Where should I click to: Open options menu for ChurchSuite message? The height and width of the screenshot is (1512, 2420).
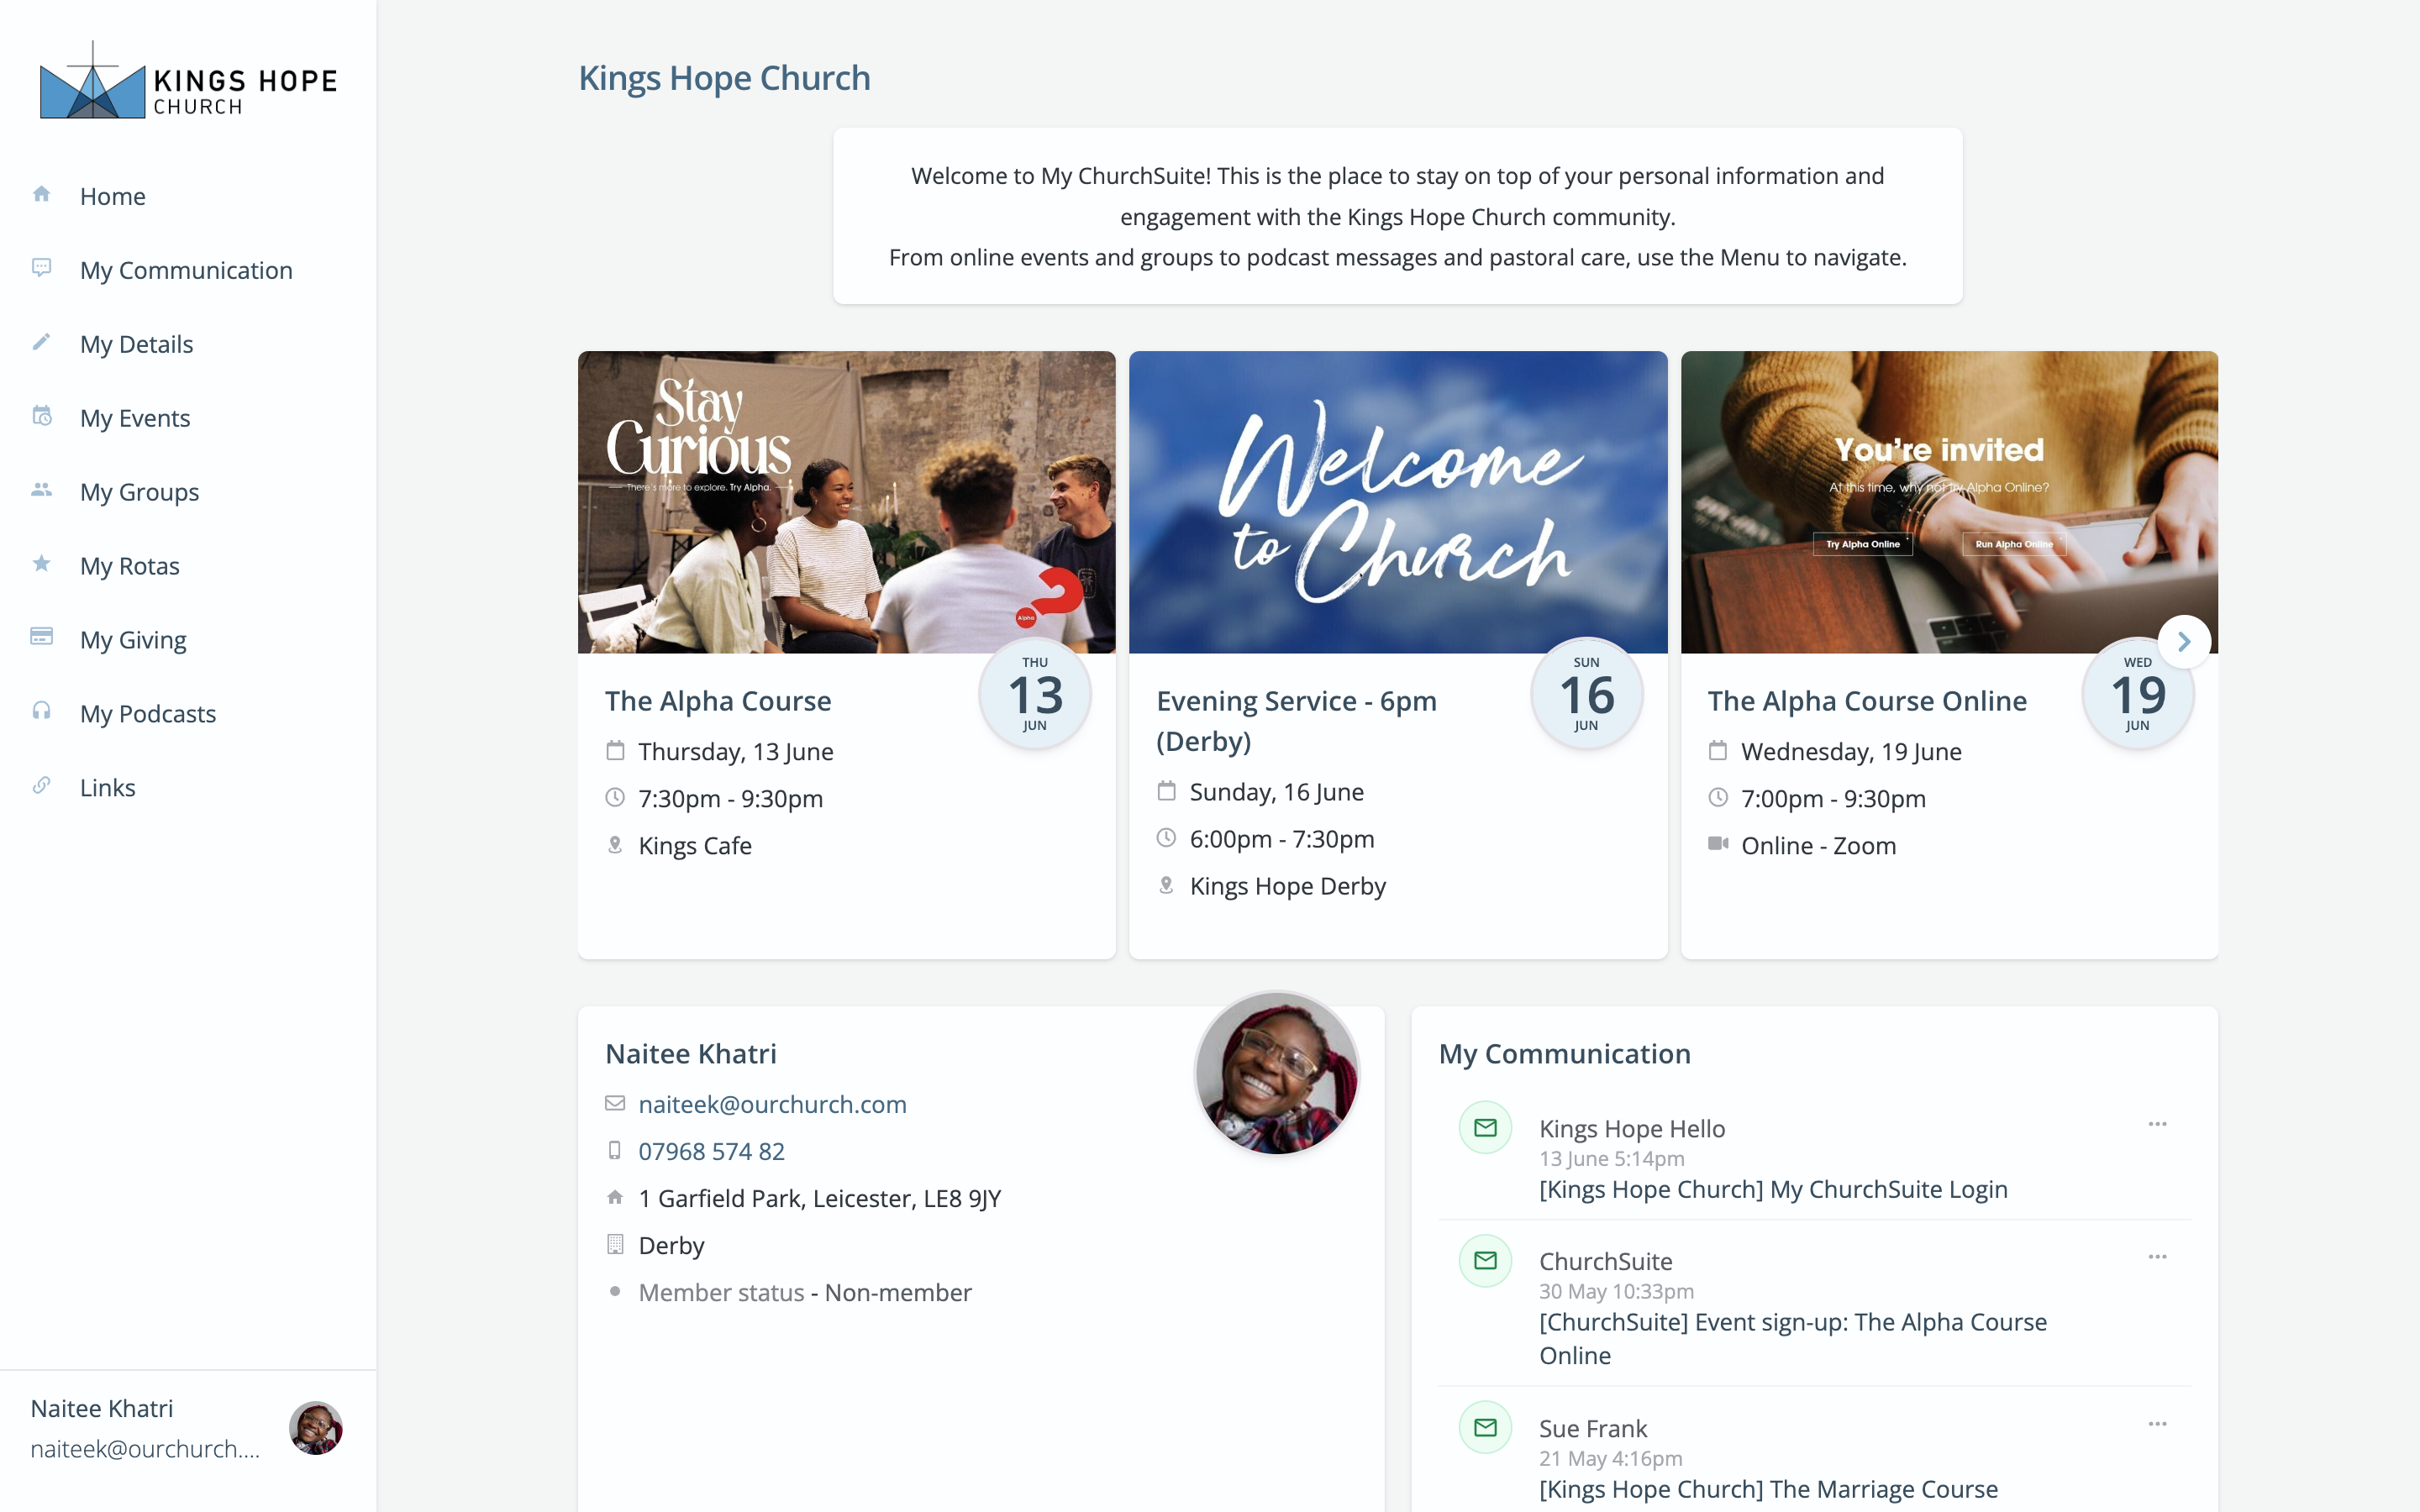point(2157,1258)
